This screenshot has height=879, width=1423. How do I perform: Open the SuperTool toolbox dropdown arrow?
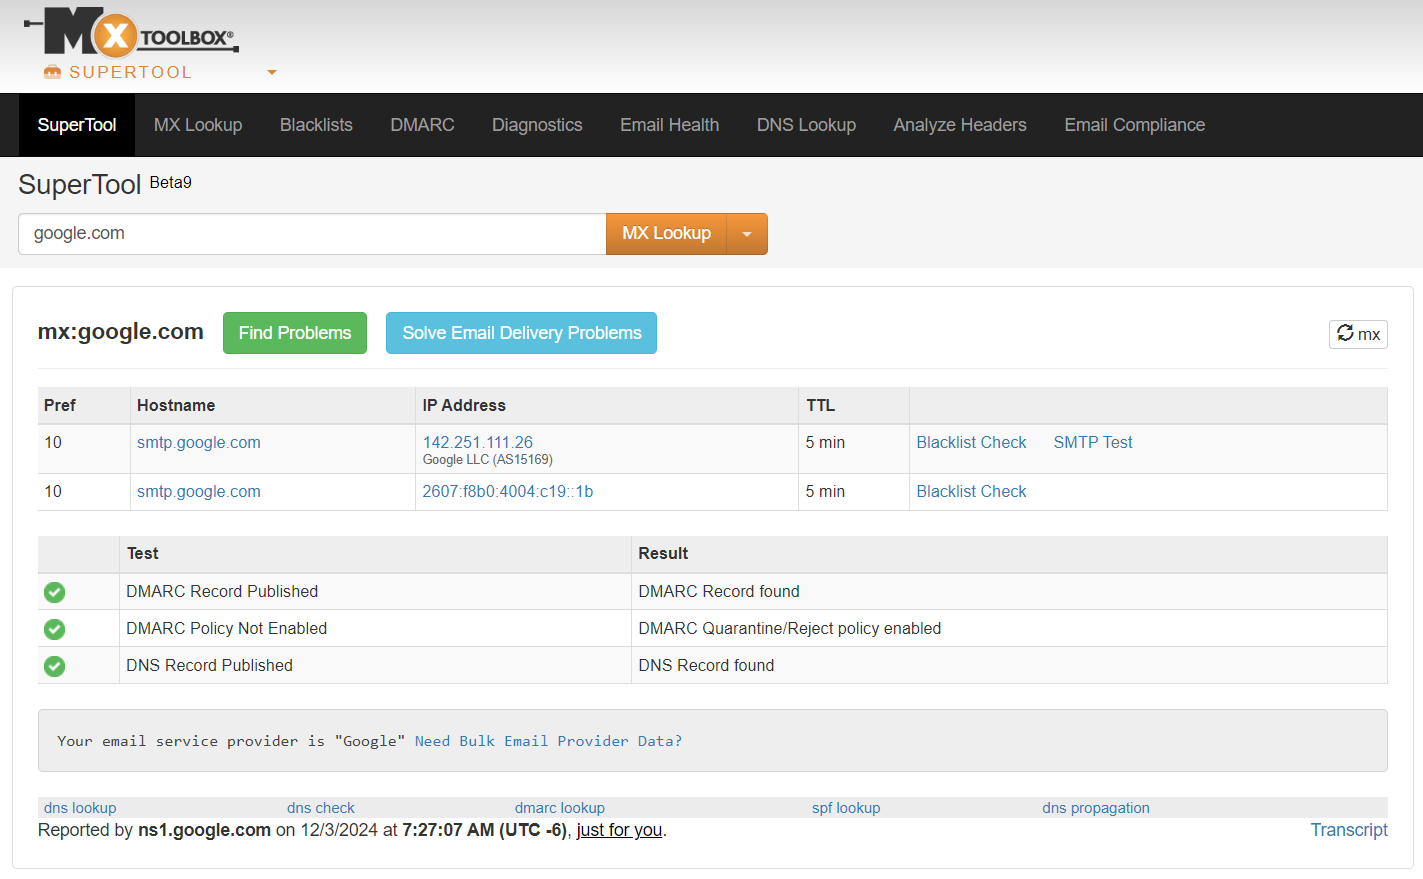[272, 72]
